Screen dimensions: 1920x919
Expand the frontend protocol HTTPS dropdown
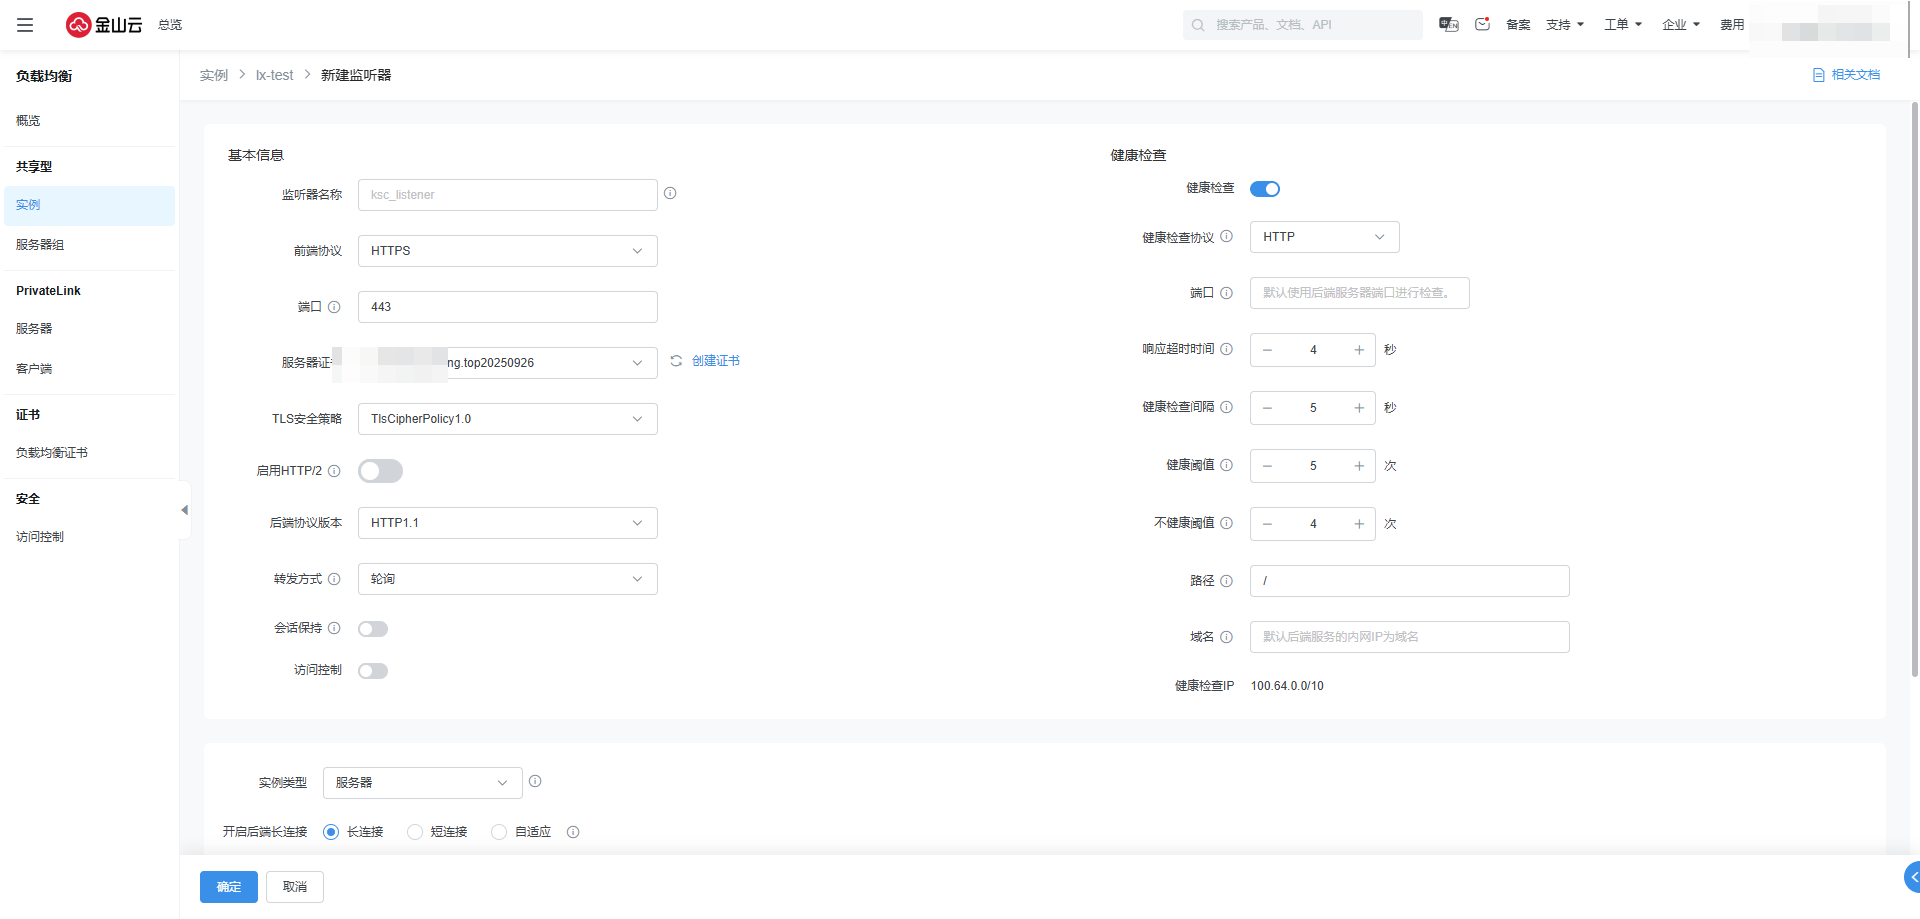click(x=507, y=251)
